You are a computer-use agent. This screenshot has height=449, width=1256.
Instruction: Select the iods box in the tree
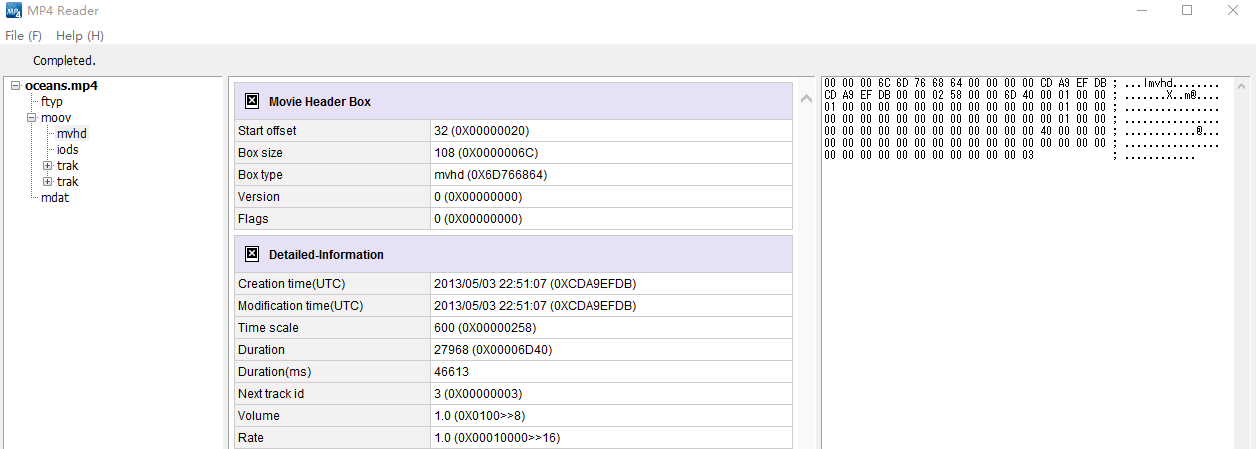pos(67,150)
